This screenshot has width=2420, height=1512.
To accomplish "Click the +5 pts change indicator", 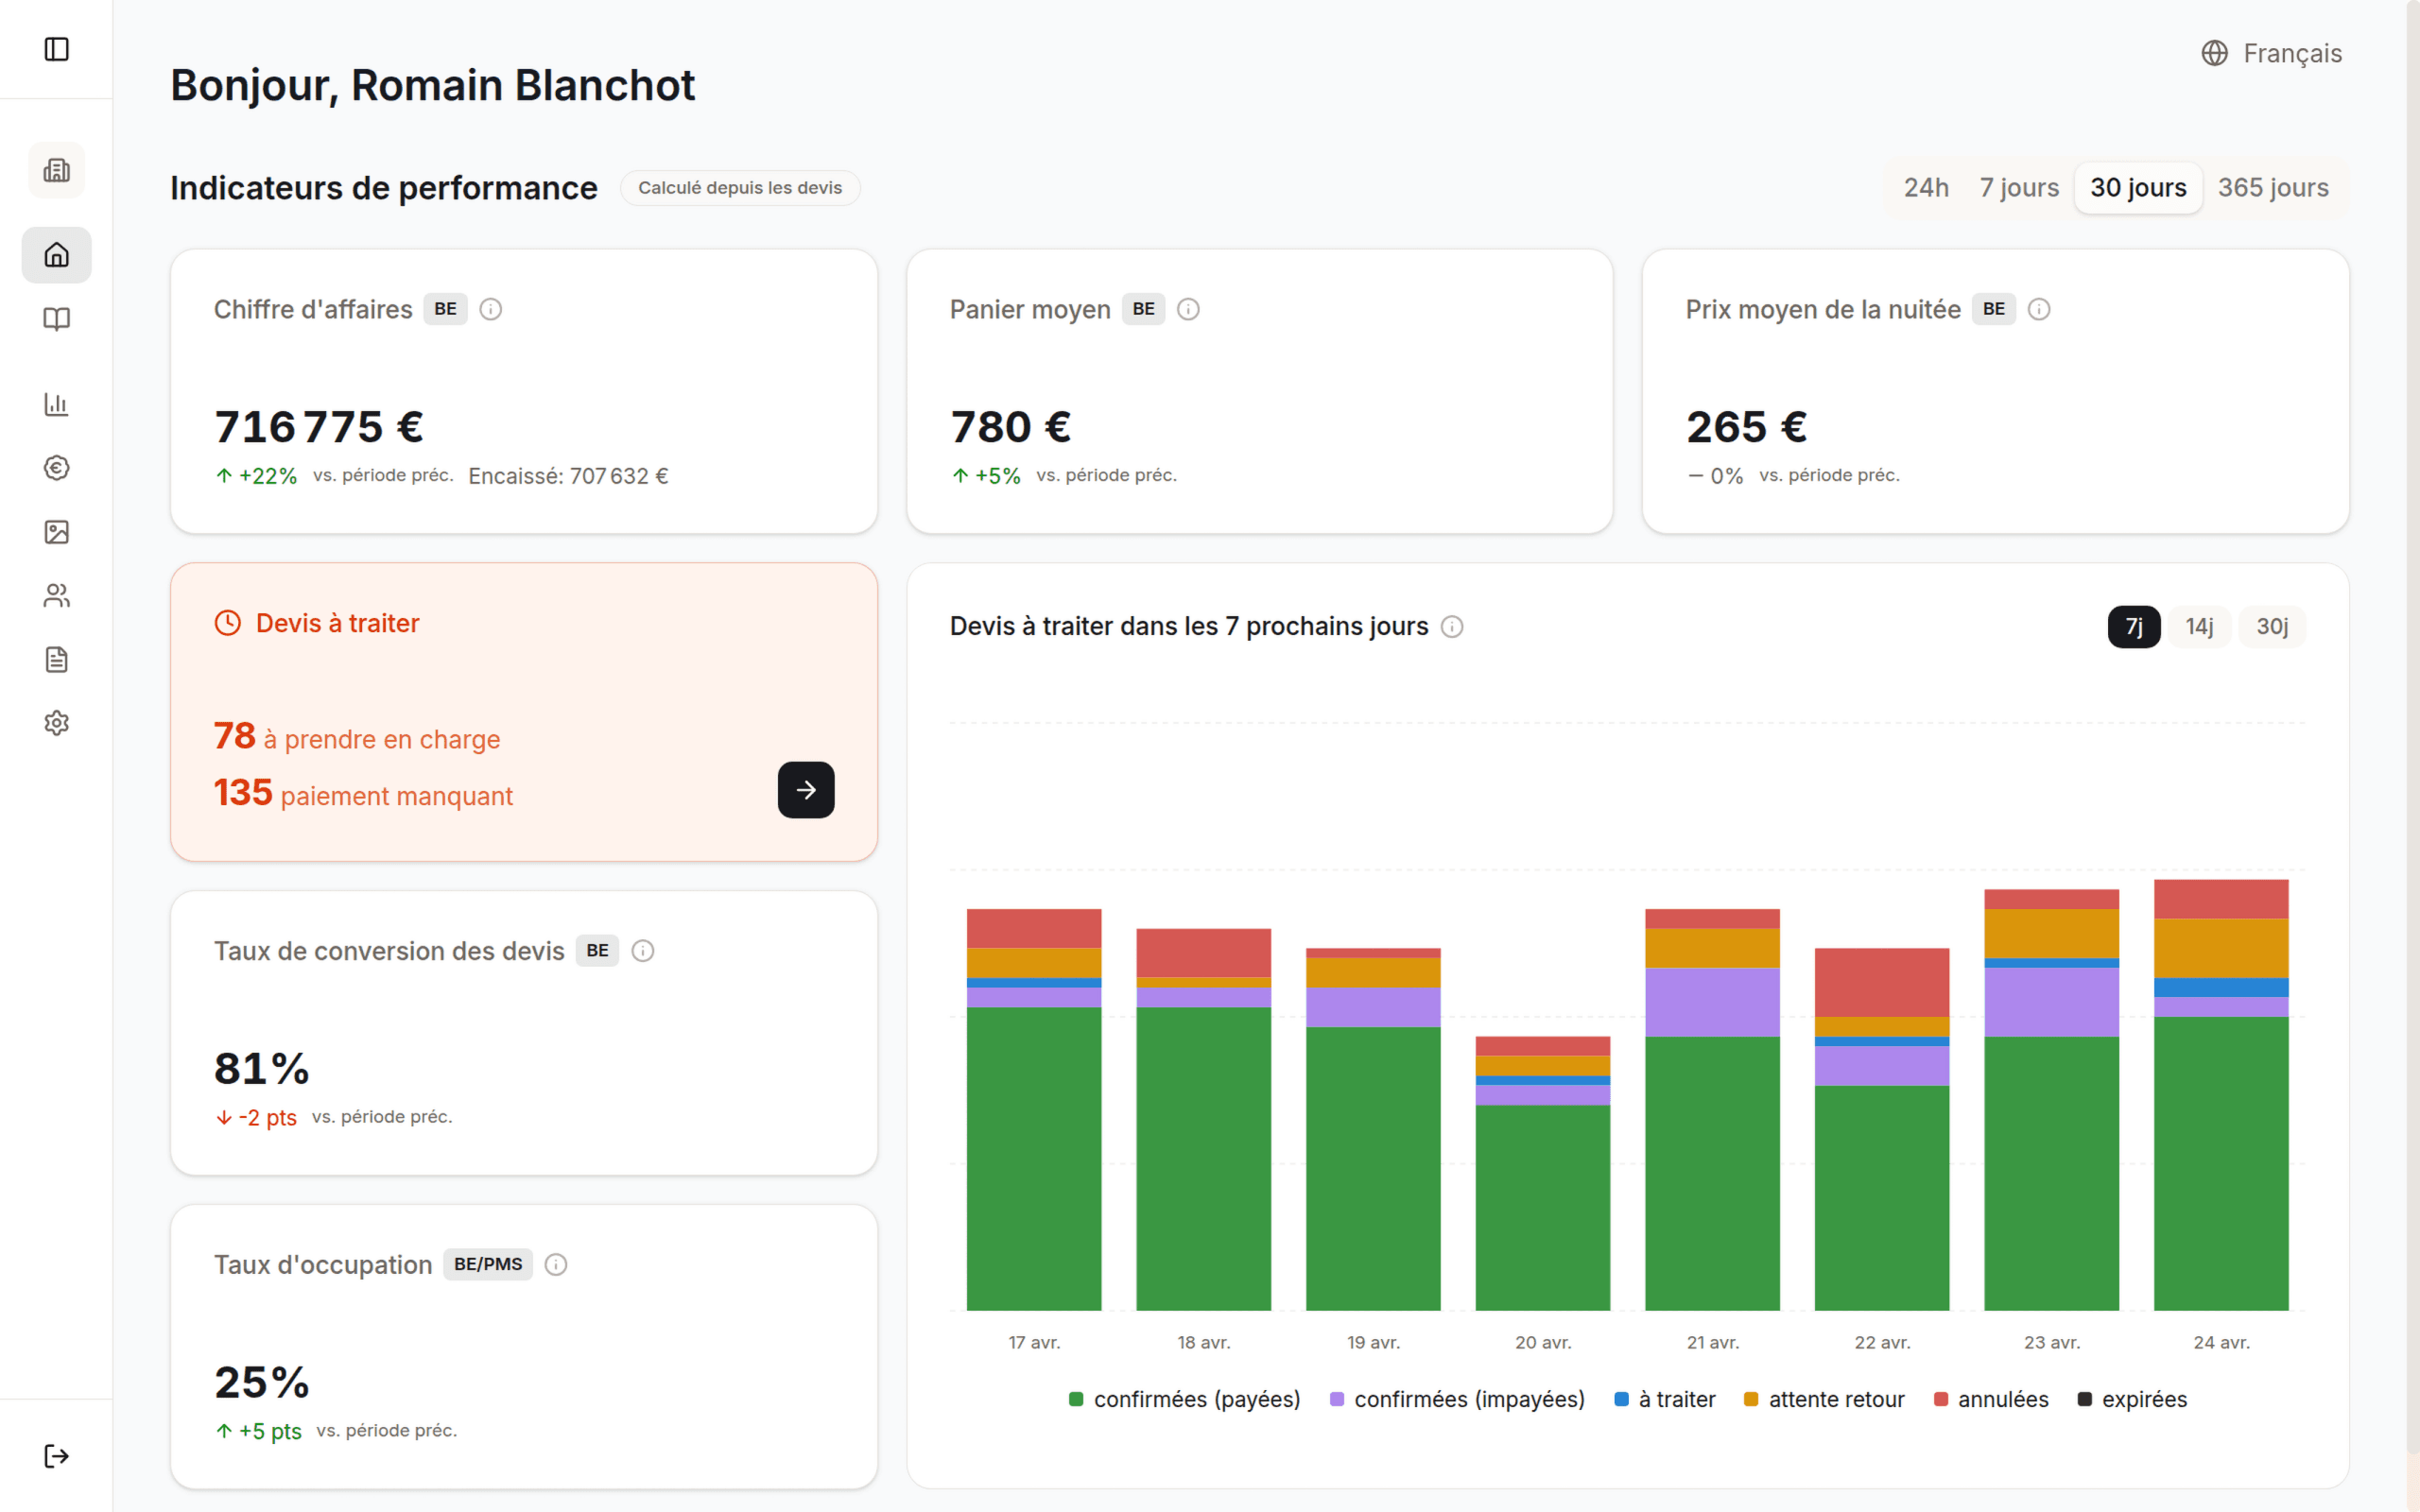I will point(258,1431).
